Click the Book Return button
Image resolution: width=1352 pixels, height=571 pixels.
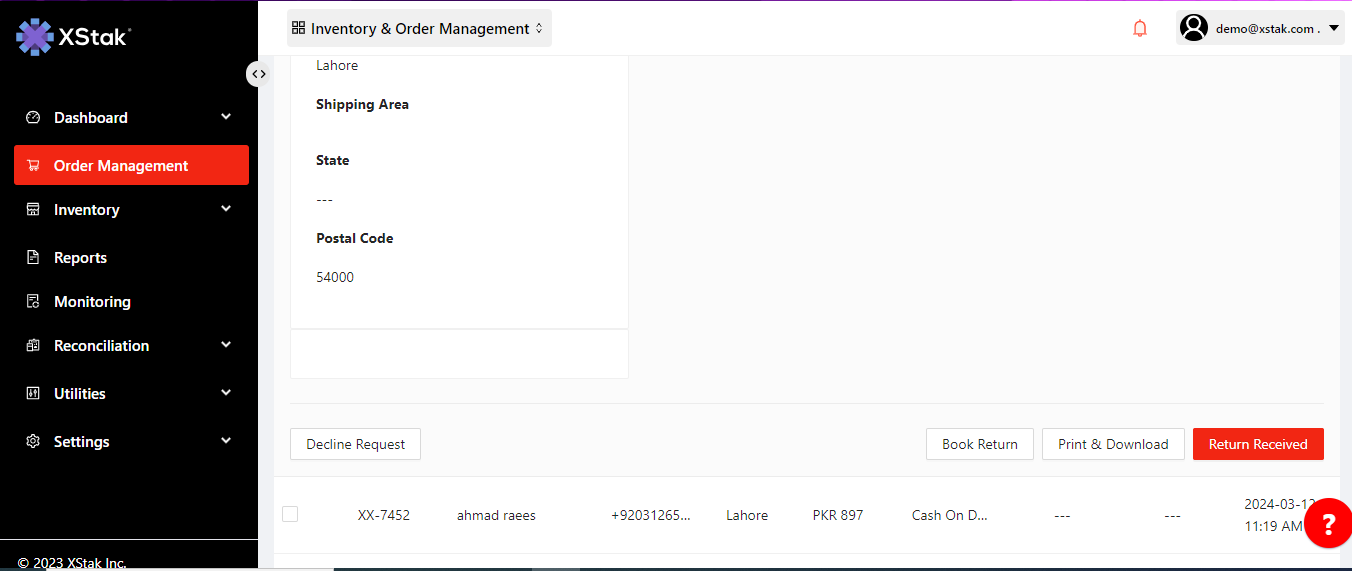[979, 444]
